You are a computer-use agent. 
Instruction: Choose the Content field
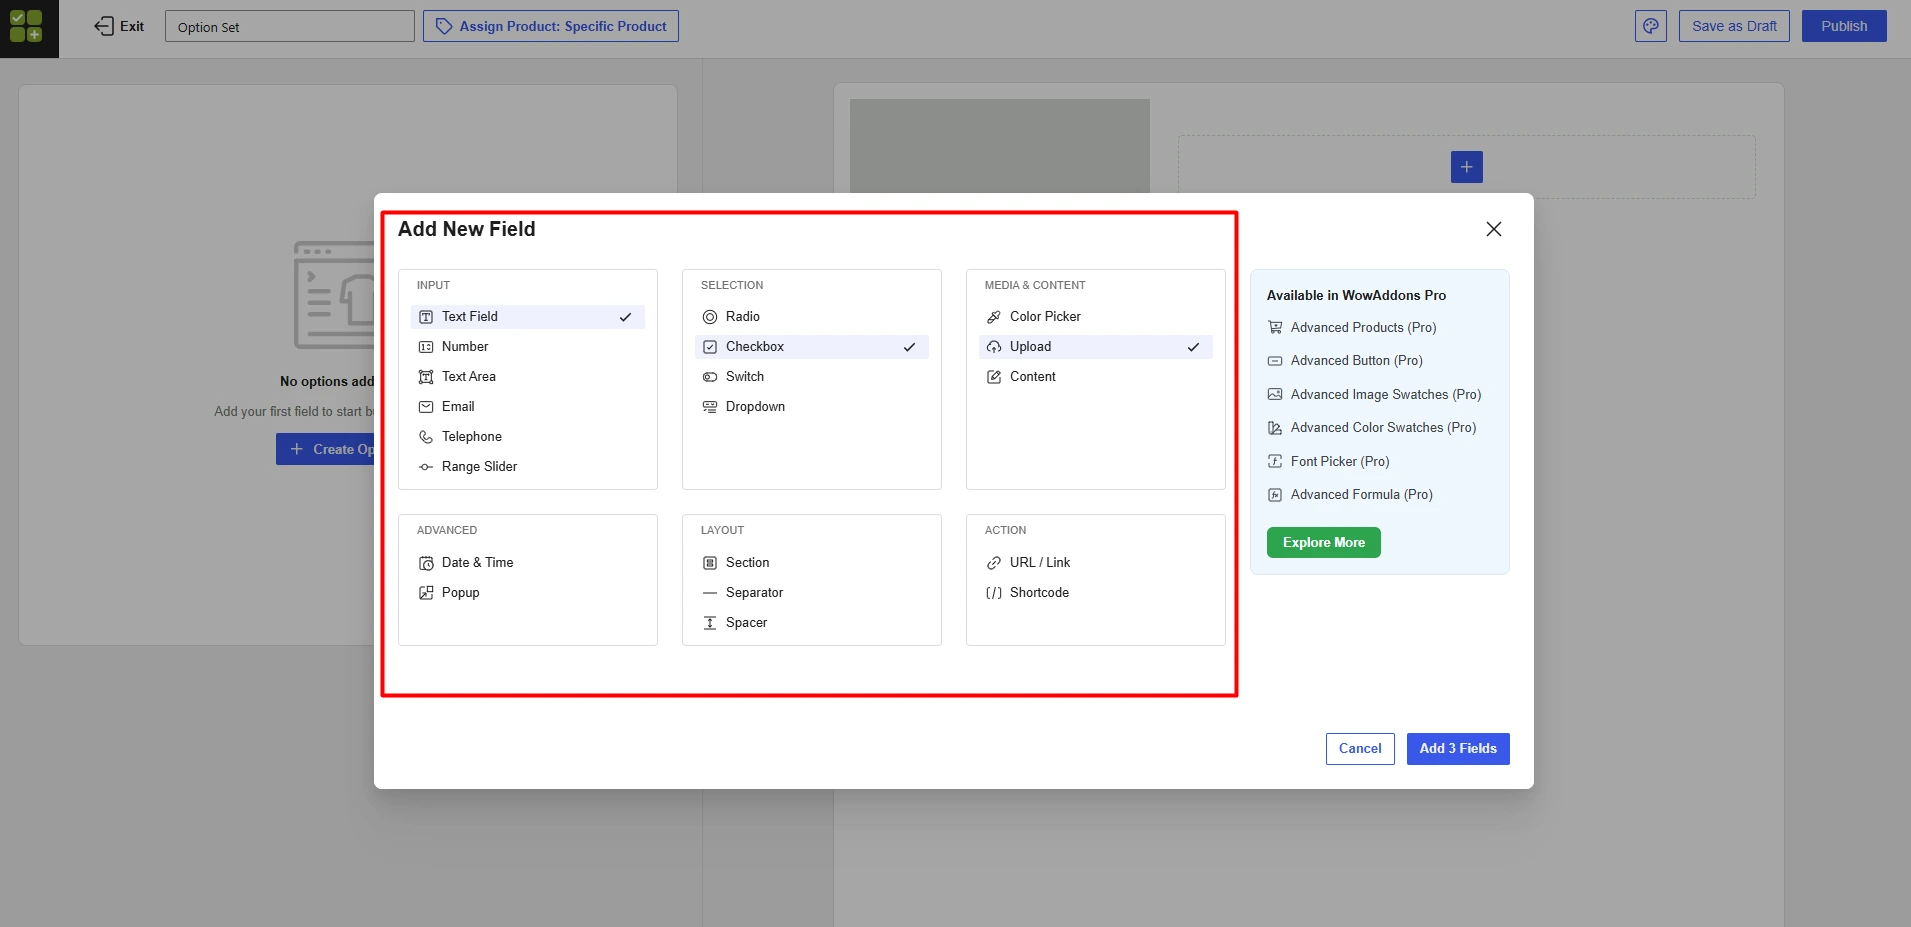(1096, 377)
